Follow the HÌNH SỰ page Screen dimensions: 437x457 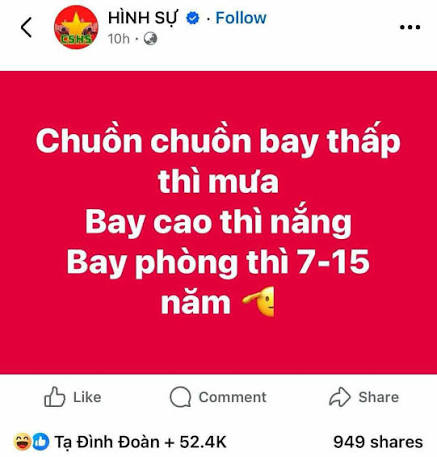(x=241, y=18)
